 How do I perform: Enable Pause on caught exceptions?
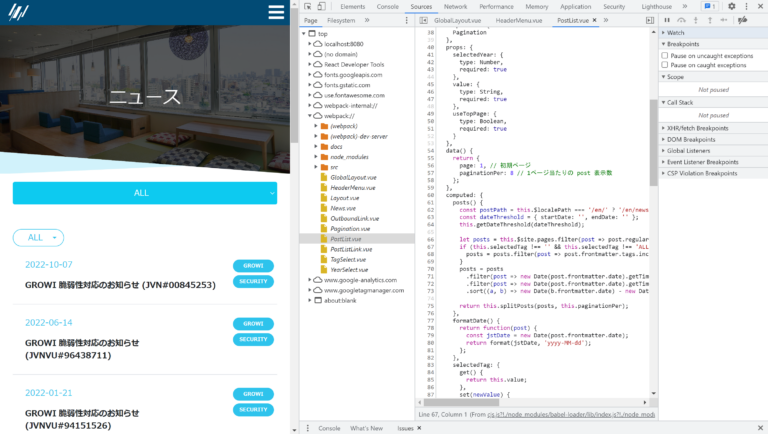pos(665,65)
